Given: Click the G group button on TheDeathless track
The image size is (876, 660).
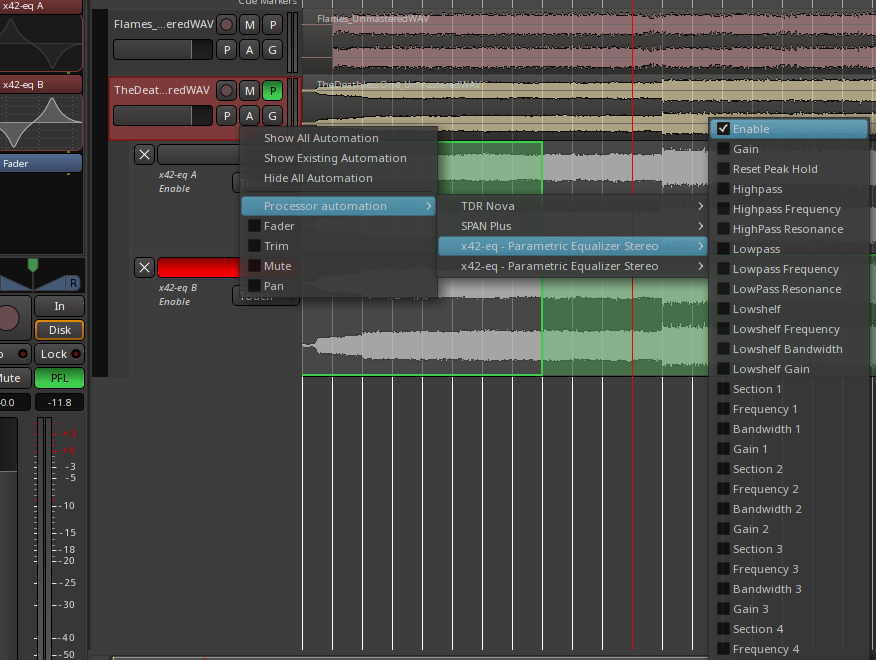Looking at the screenshot, I should pyautogui.click(x=272, y=116).
